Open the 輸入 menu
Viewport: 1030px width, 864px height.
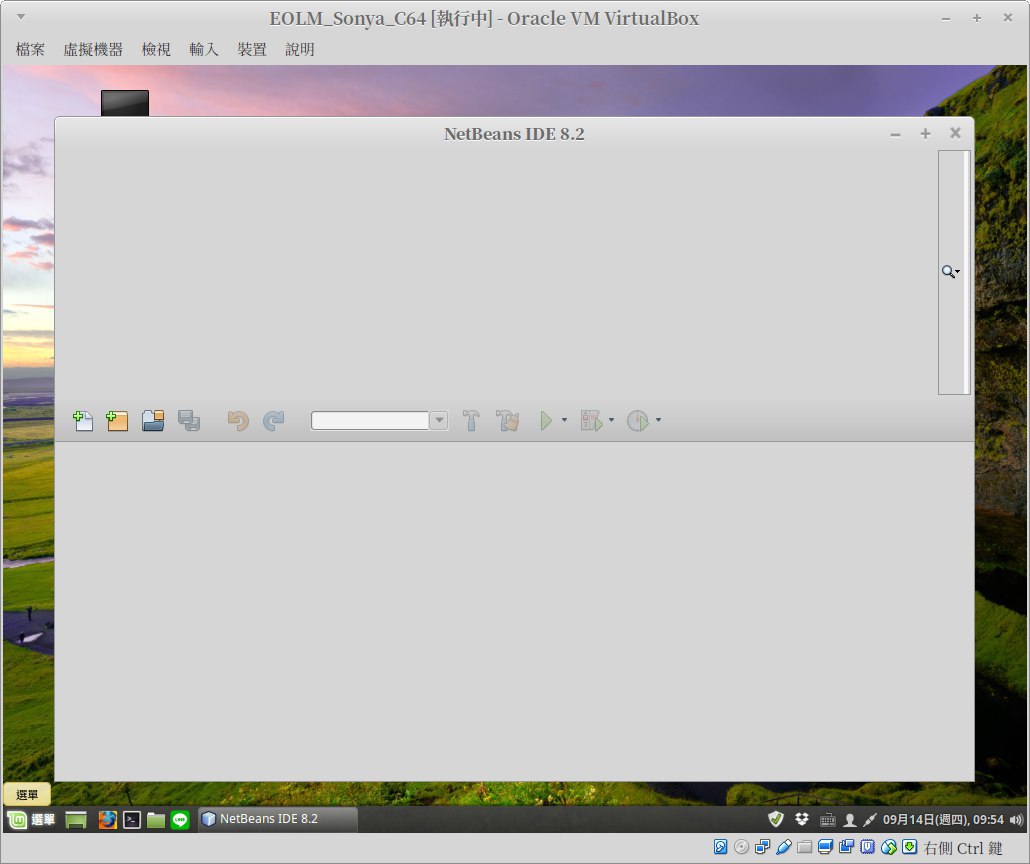click(x=204, y=49)
